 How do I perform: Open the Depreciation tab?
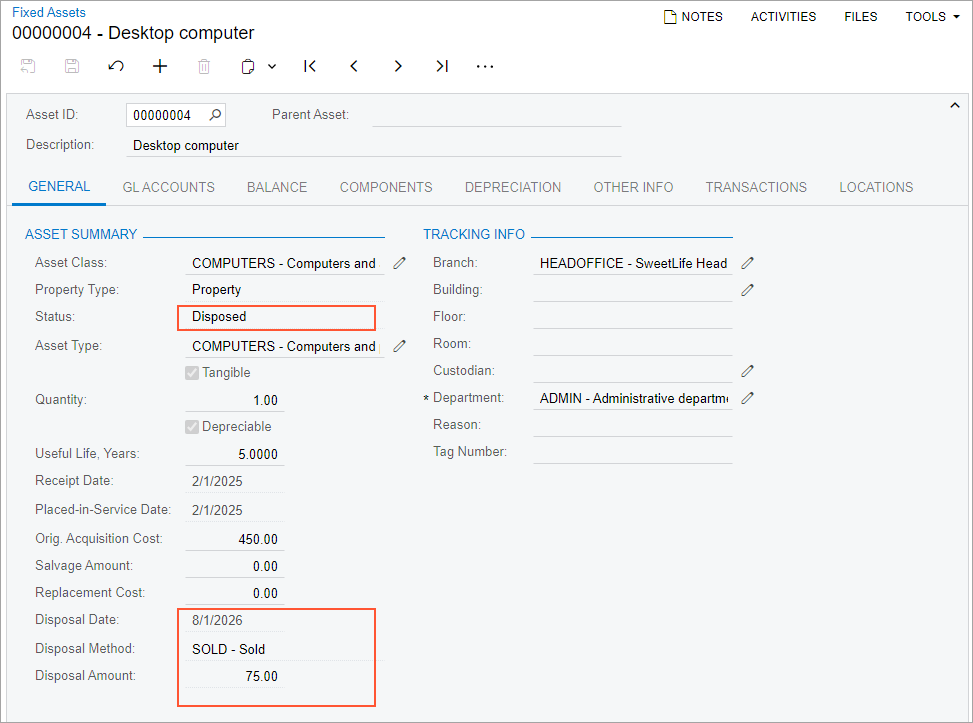click(513, 187)
